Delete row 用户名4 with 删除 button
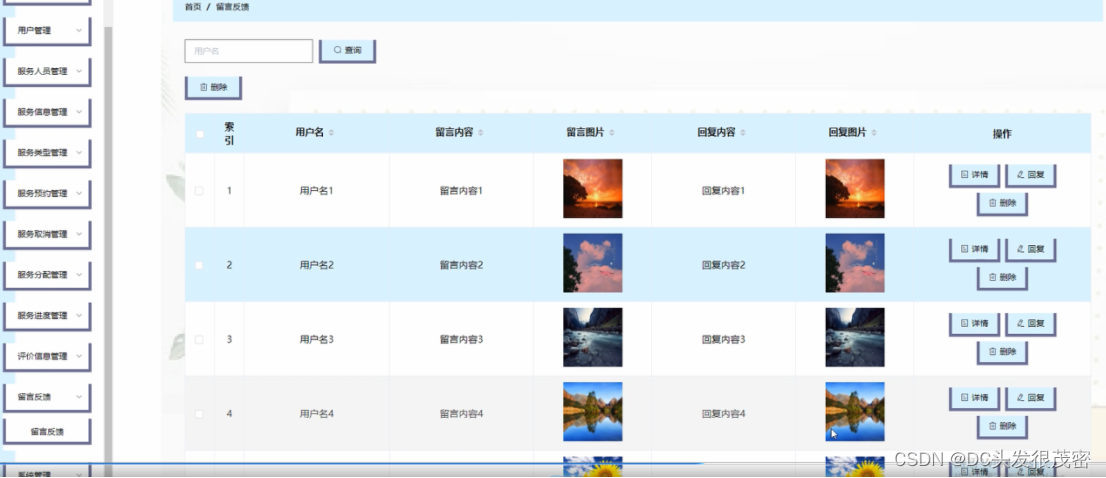The height and width of the screenshot is (478, 1106). pyautogui.click(x=1002, y=427)
